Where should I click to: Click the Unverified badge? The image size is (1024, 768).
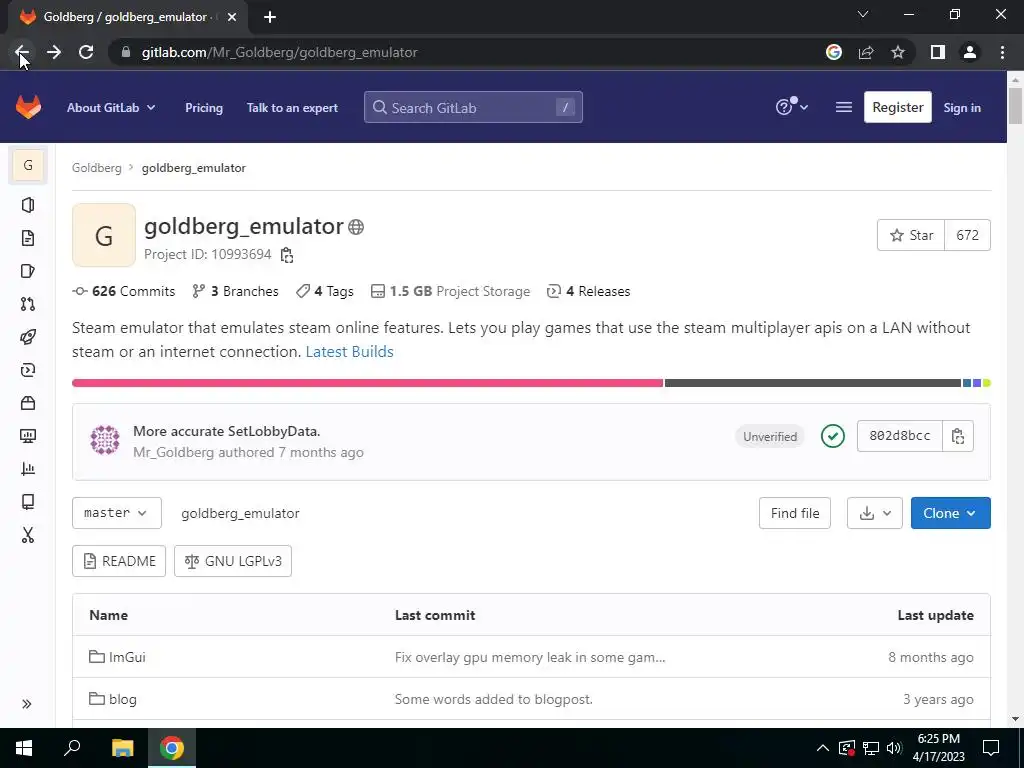[770, 436]
